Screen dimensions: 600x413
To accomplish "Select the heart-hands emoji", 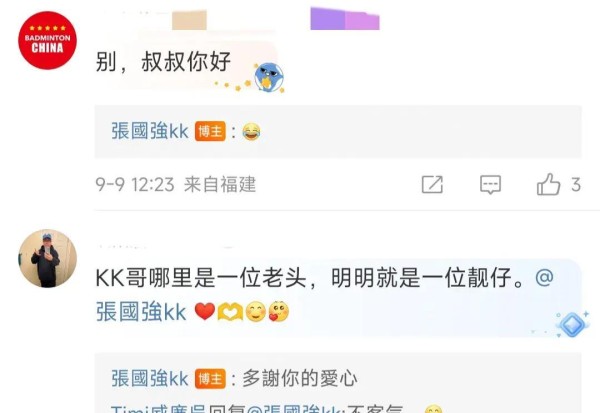I will point(230,311).
